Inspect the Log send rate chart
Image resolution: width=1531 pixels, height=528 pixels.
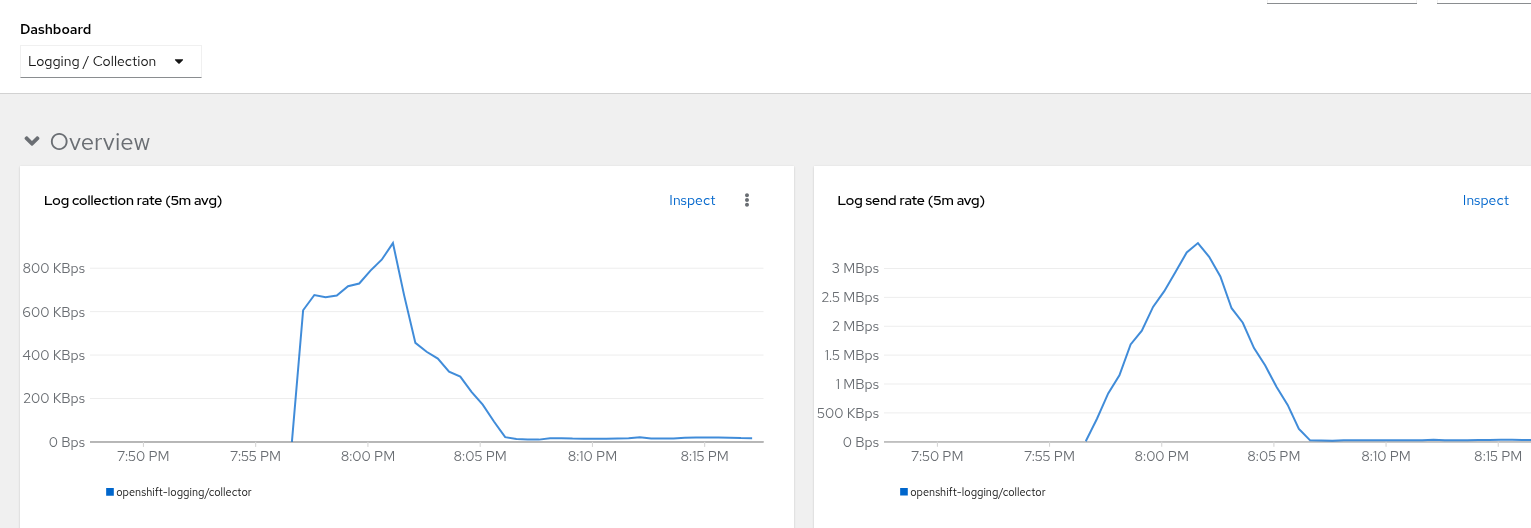tap(1485, 200)
